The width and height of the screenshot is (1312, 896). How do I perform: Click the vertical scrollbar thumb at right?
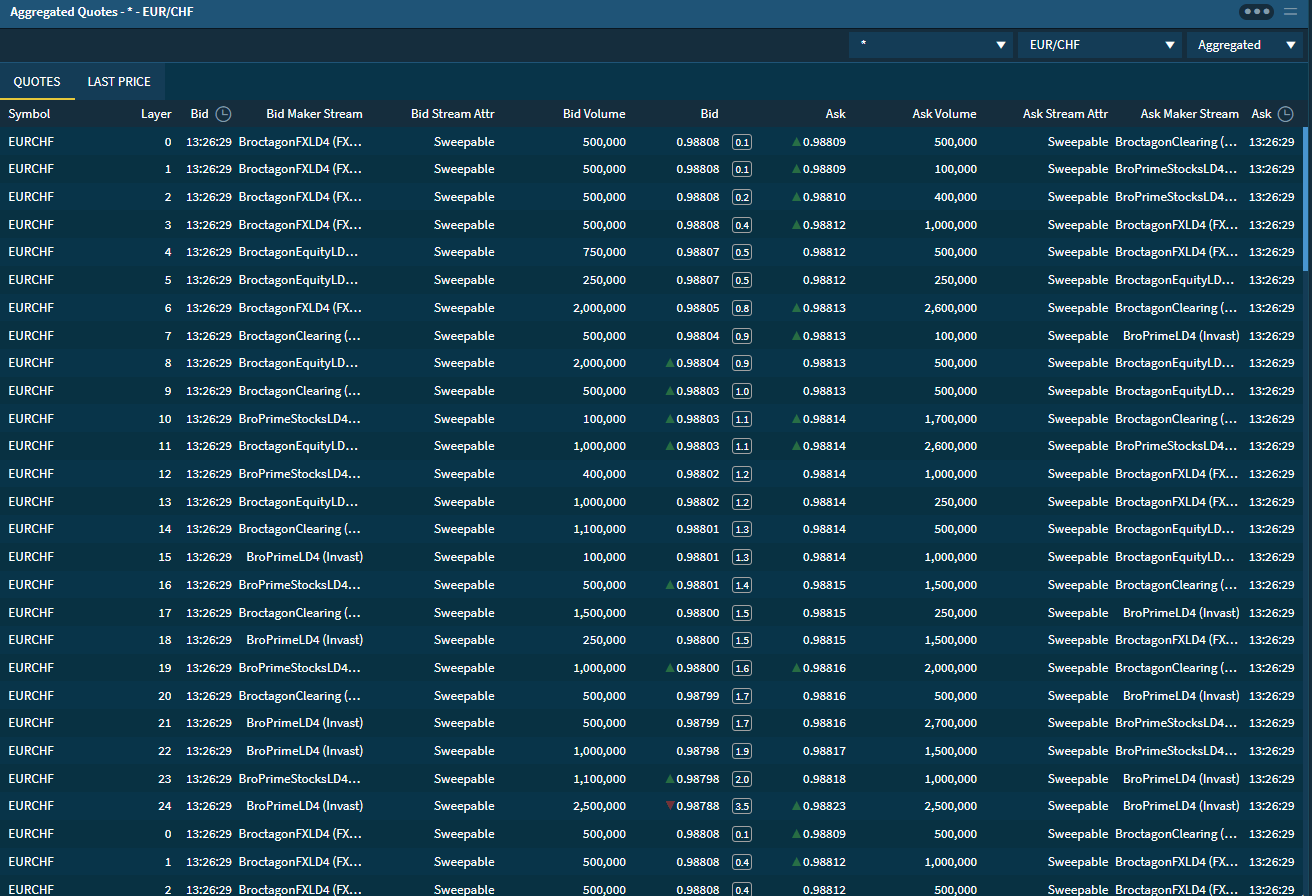[x=1306, y=198]
